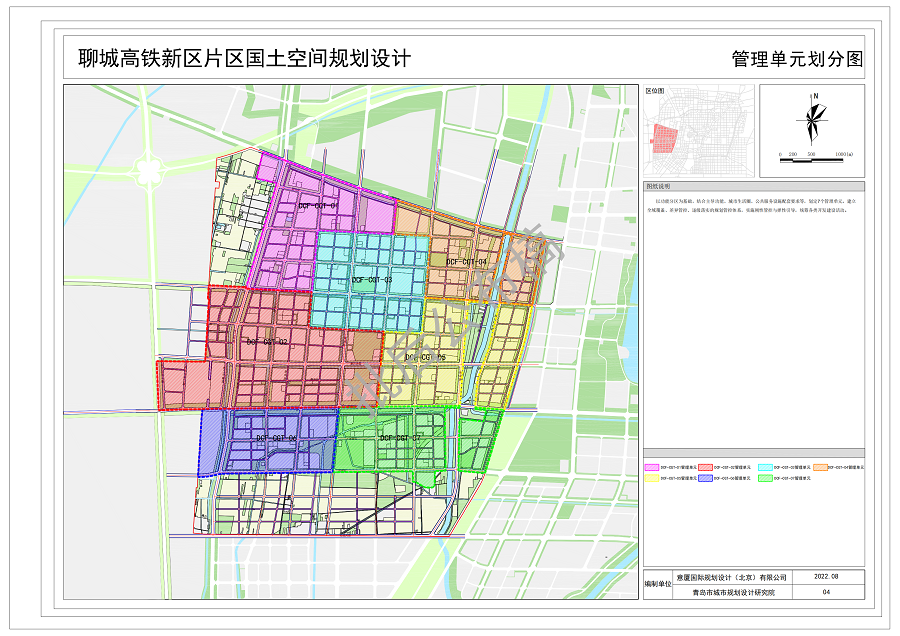The image size is (900, 636).
Task: Select the DCF-C01-03 cyan zone label on map
Action: 371,281
